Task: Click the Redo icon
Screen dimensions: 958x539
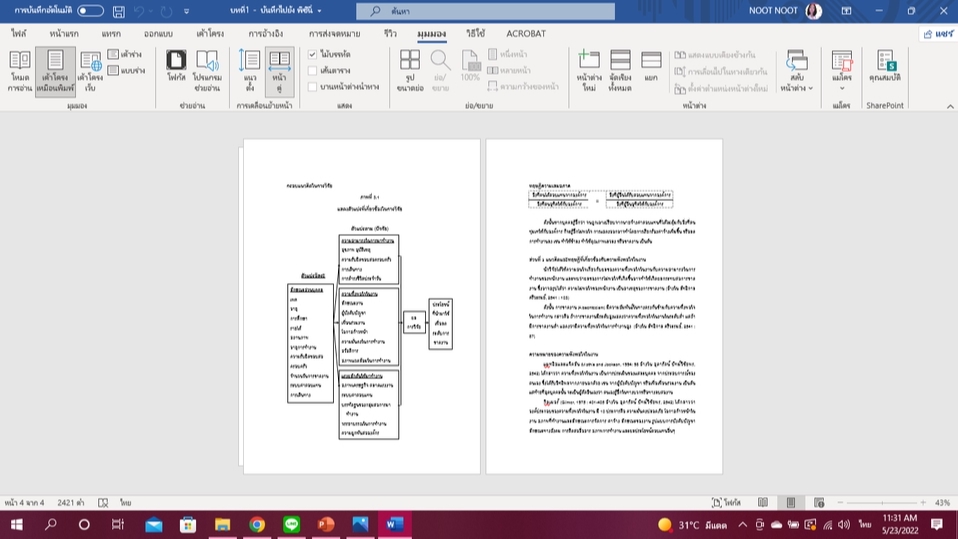Action: click(166, 11)
